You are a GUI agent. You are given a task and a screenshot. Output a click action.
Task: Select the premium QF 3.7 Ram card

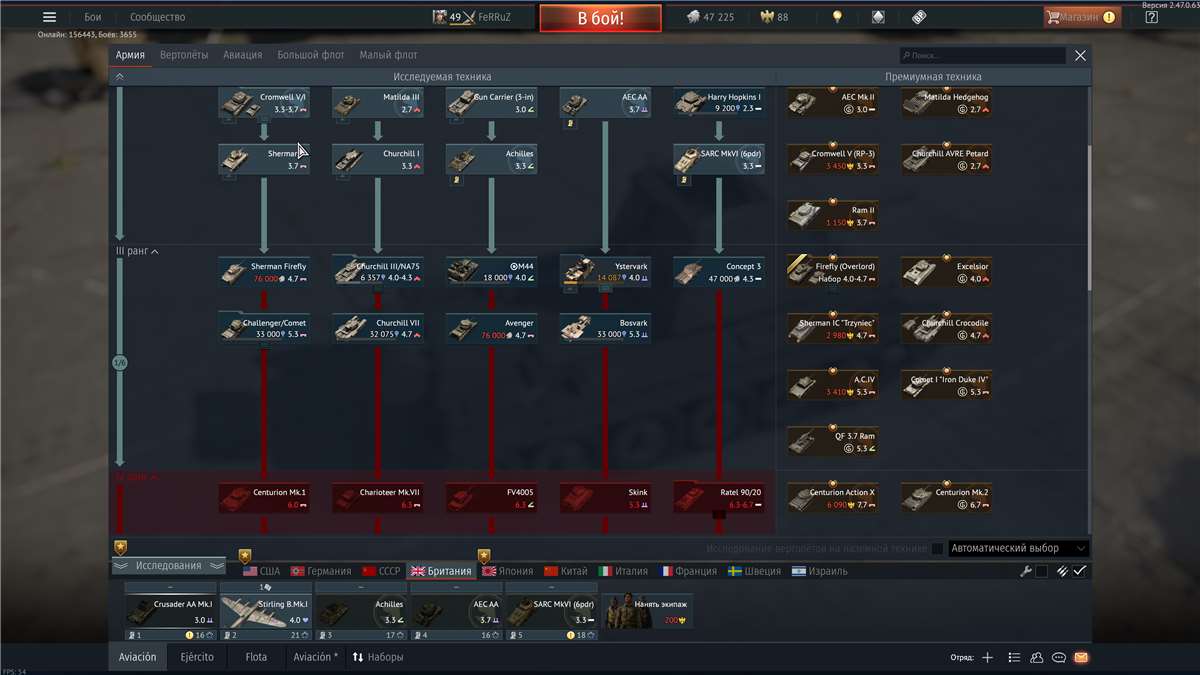pos(833,442)
